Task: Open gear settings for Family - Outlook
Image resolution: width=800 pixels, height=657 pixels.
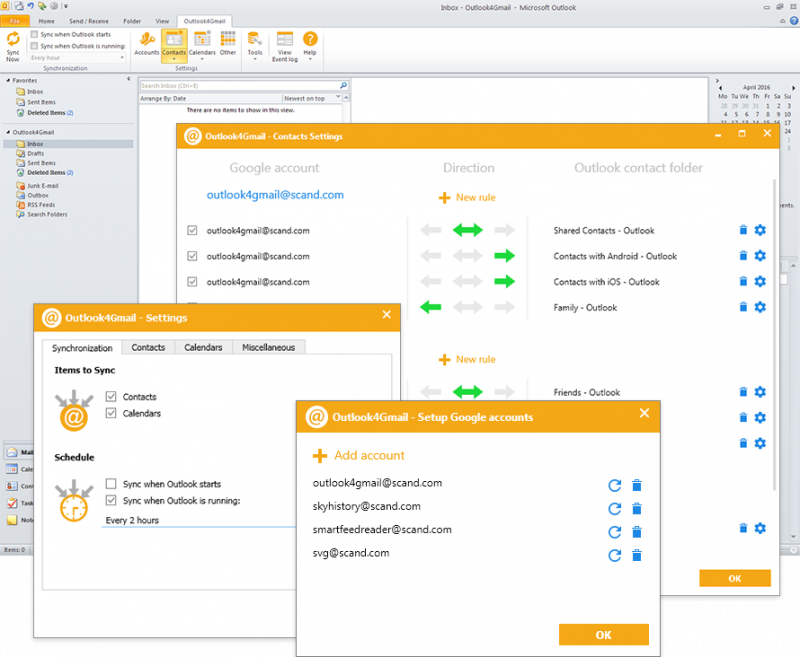Action: (x=760, y=307)
